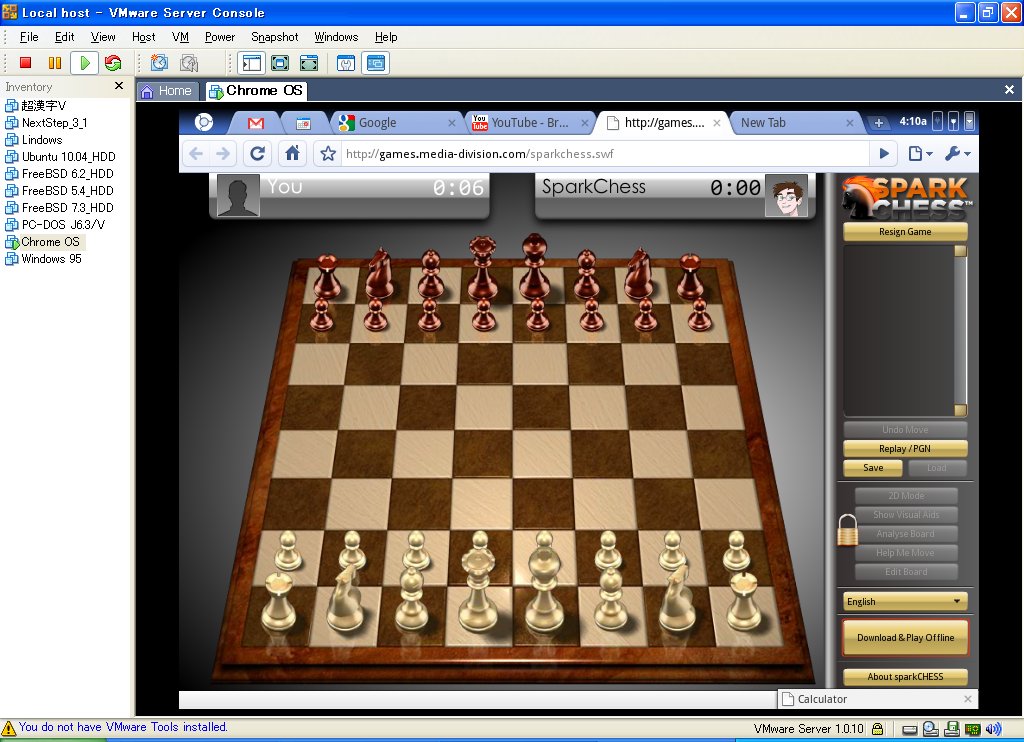Click the 2D Mode button
Image resolution: width=1024 pixels, height=742 pixels.
pyautogui.click(x=906, y=496)
